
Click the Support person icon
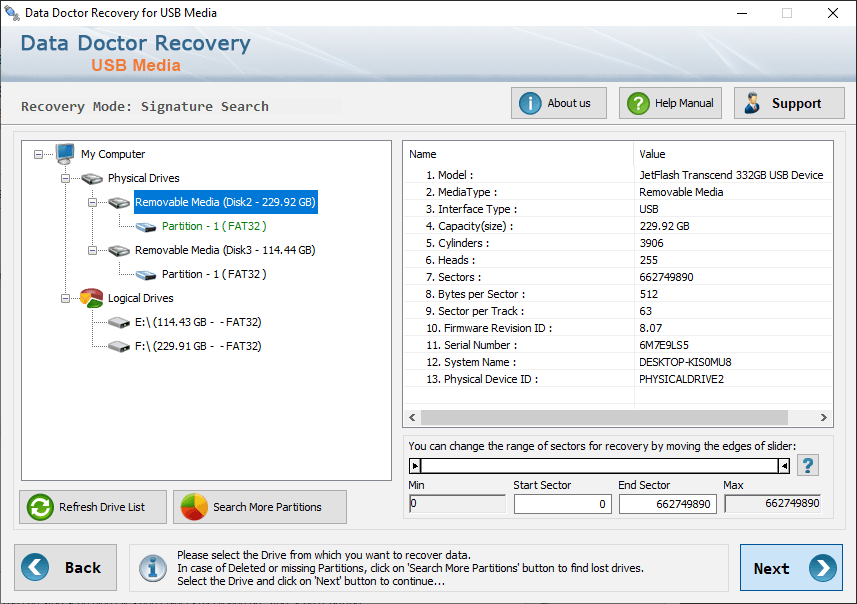click(x=753, y=103)
